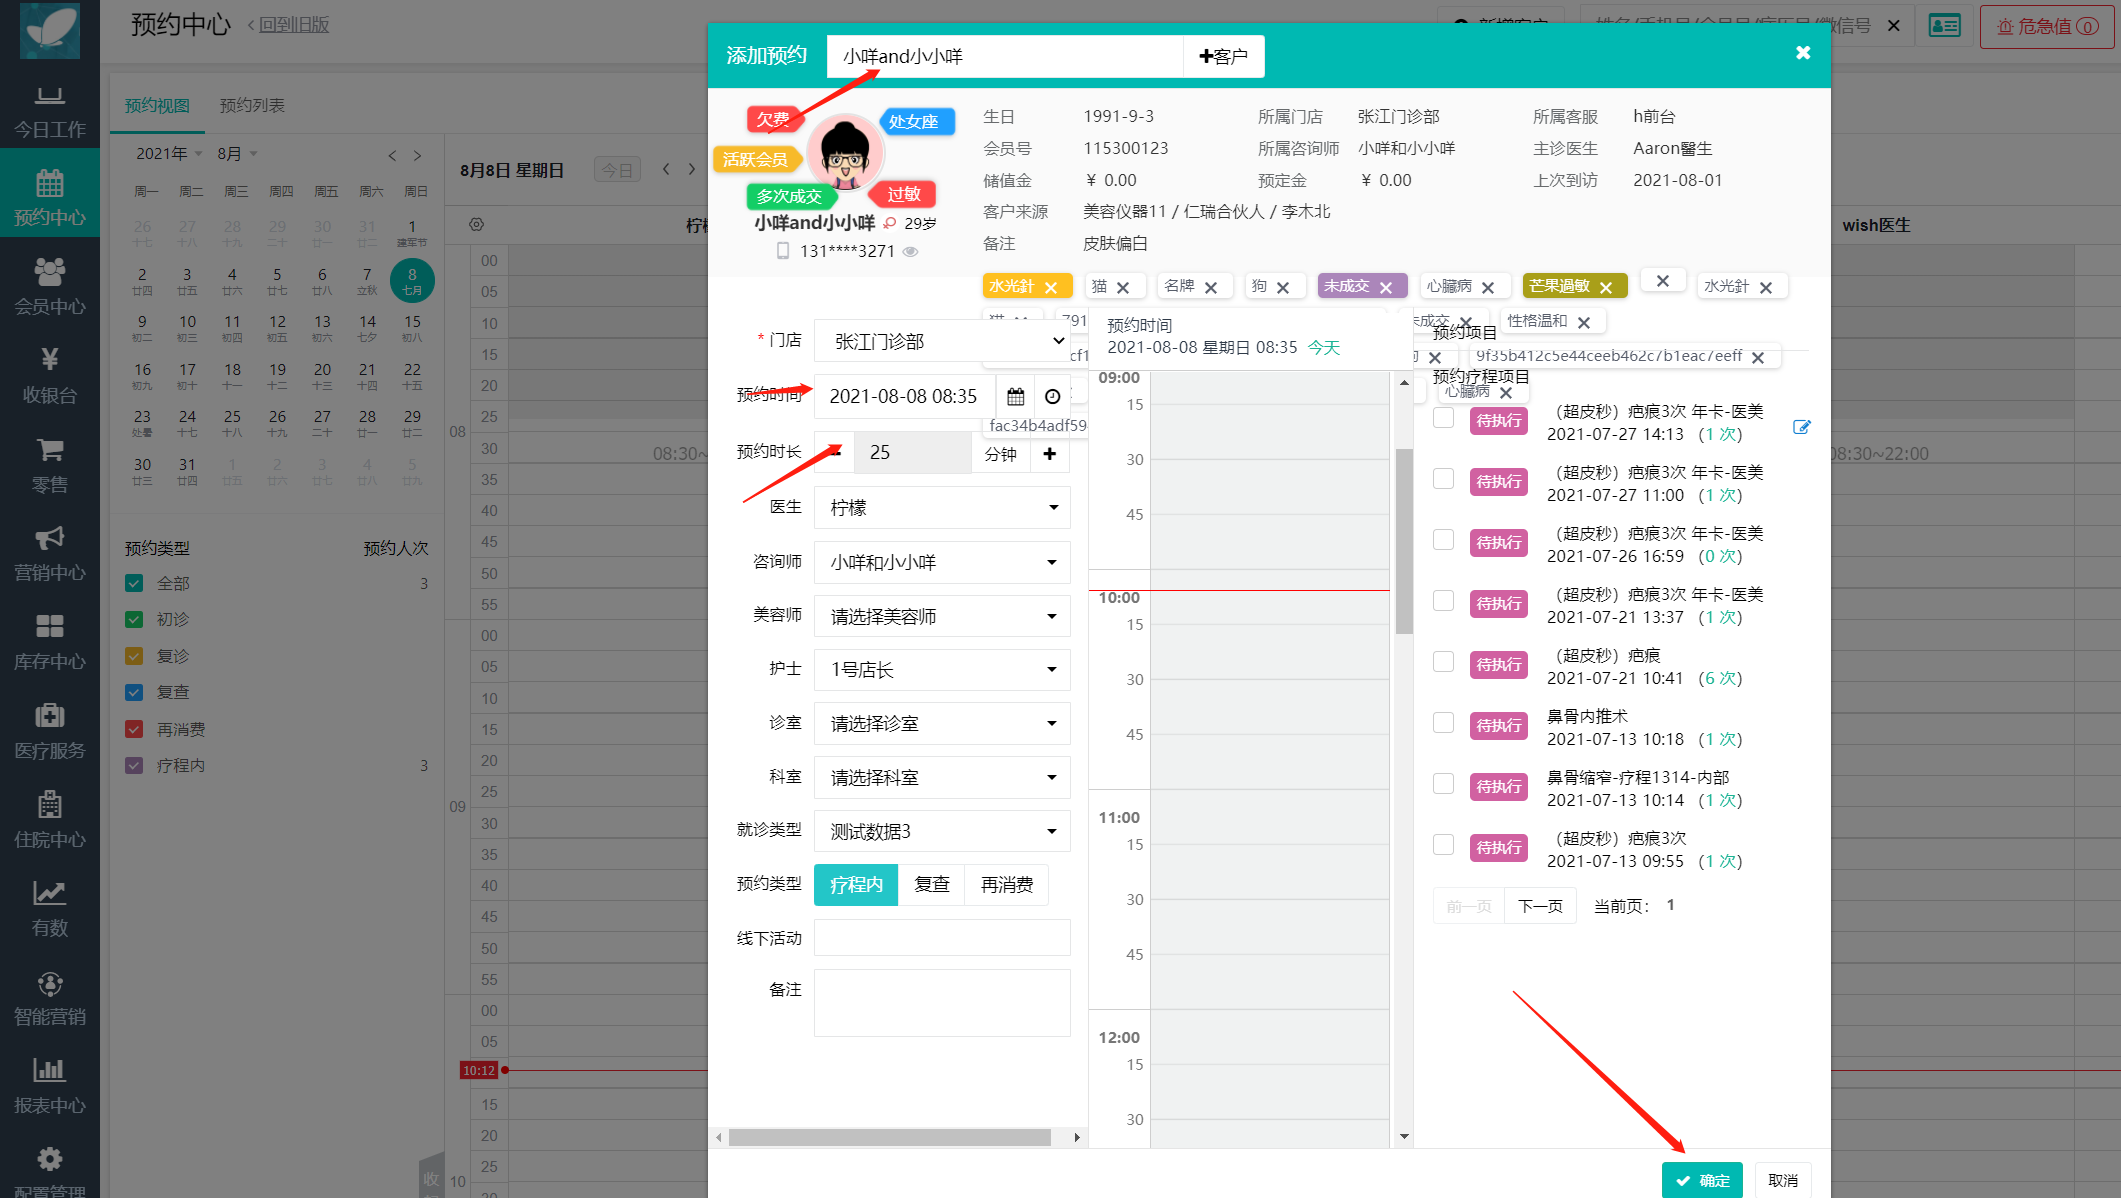The height and width of the screenshot is (1198, 2121).
Task: Open 配置管理 gear icon
Action: coord(49,1159)
